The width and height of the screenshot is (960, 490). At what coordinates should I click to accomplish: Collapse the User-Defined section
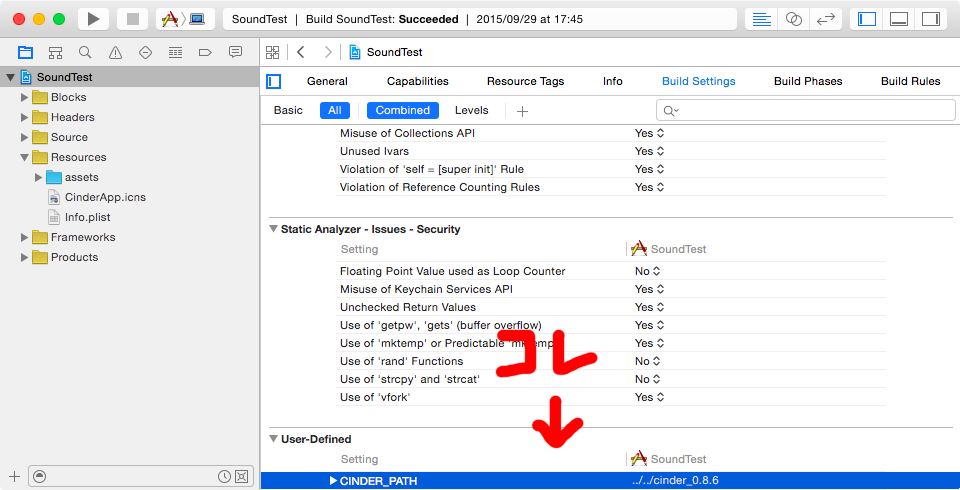point(273,439)
